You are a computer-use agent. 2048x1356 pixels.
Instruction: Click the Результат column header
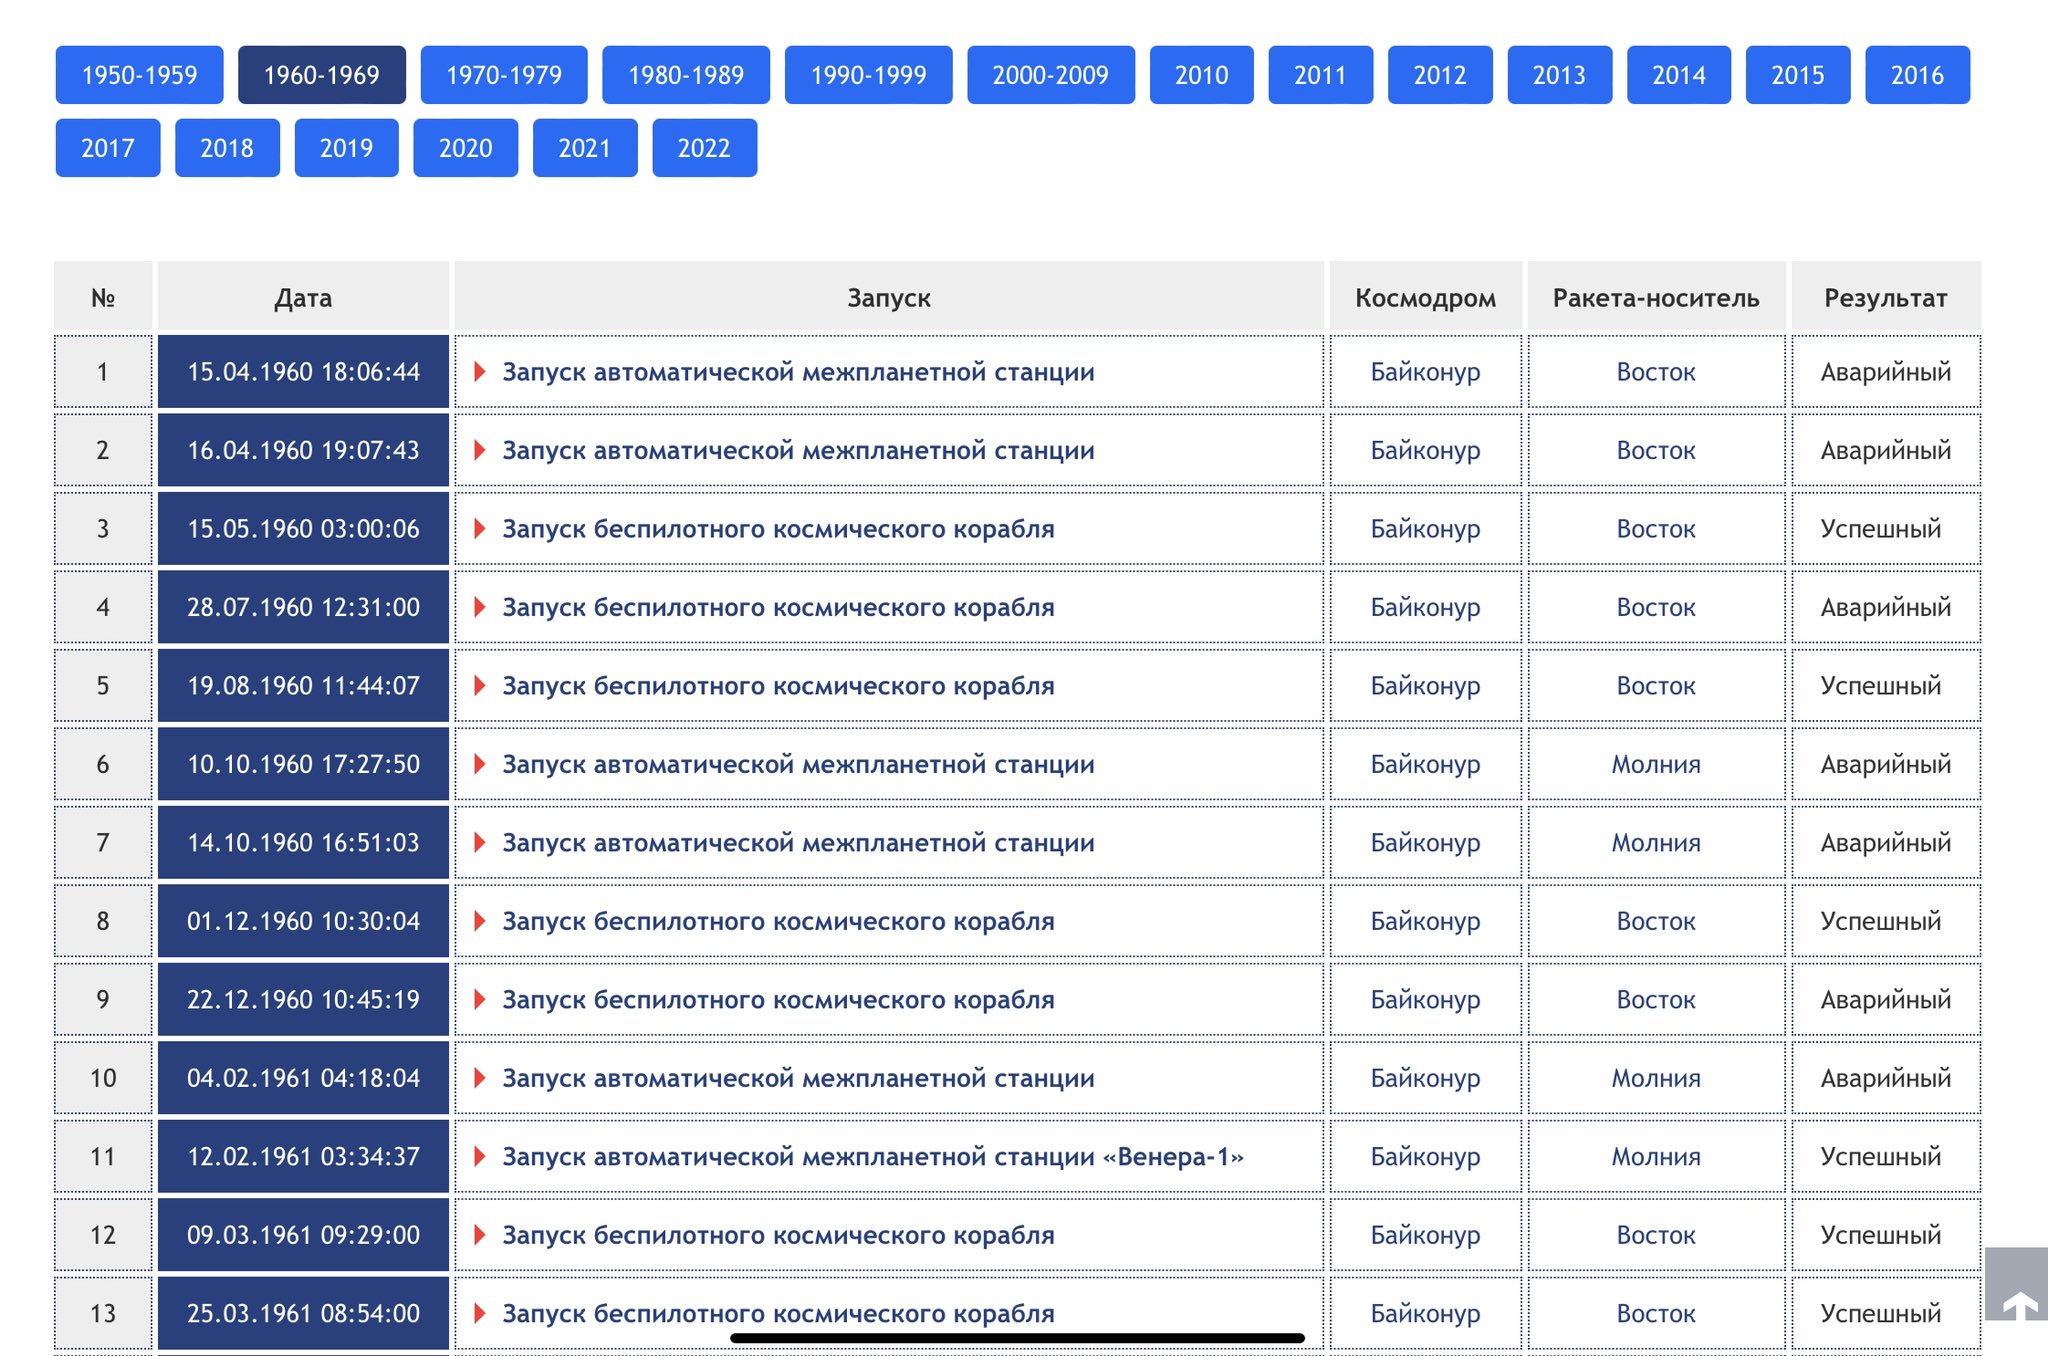pyautogui.click(x=1885, y=298)
